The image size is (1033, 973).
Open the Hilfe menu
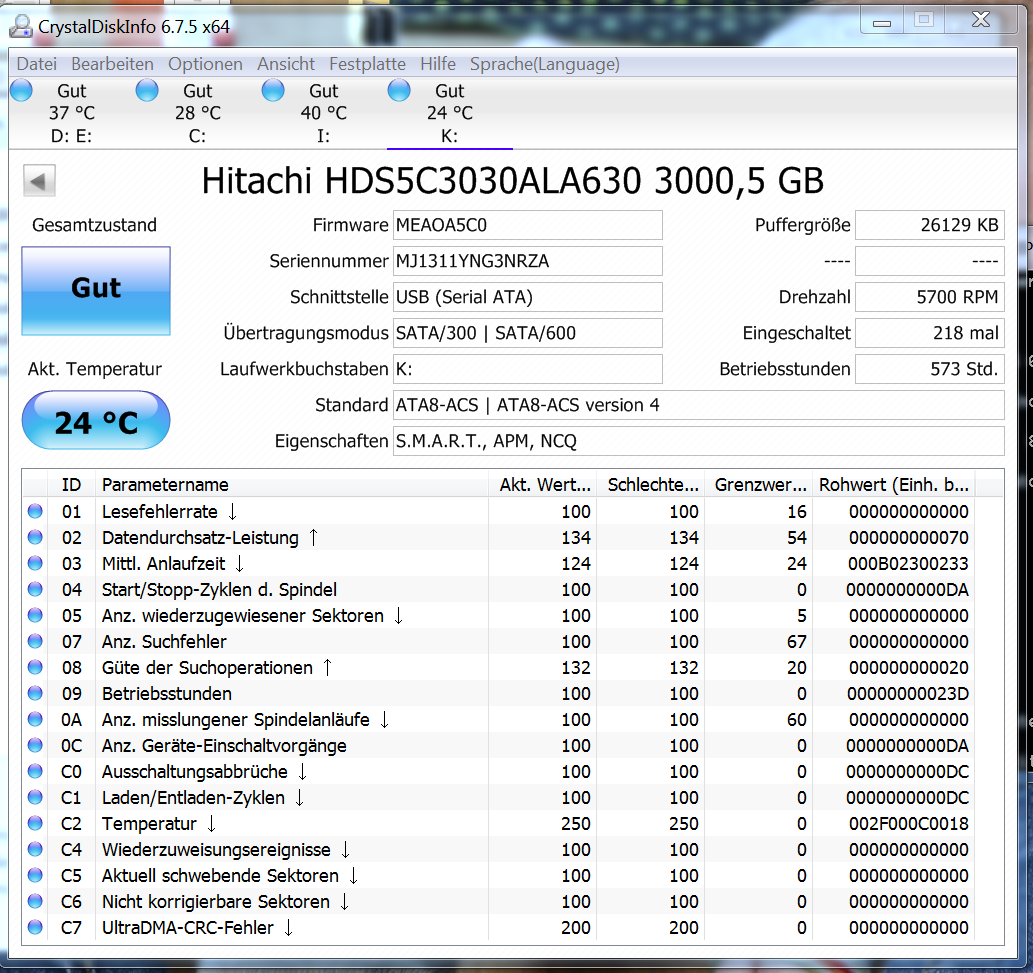pos(437,64)
